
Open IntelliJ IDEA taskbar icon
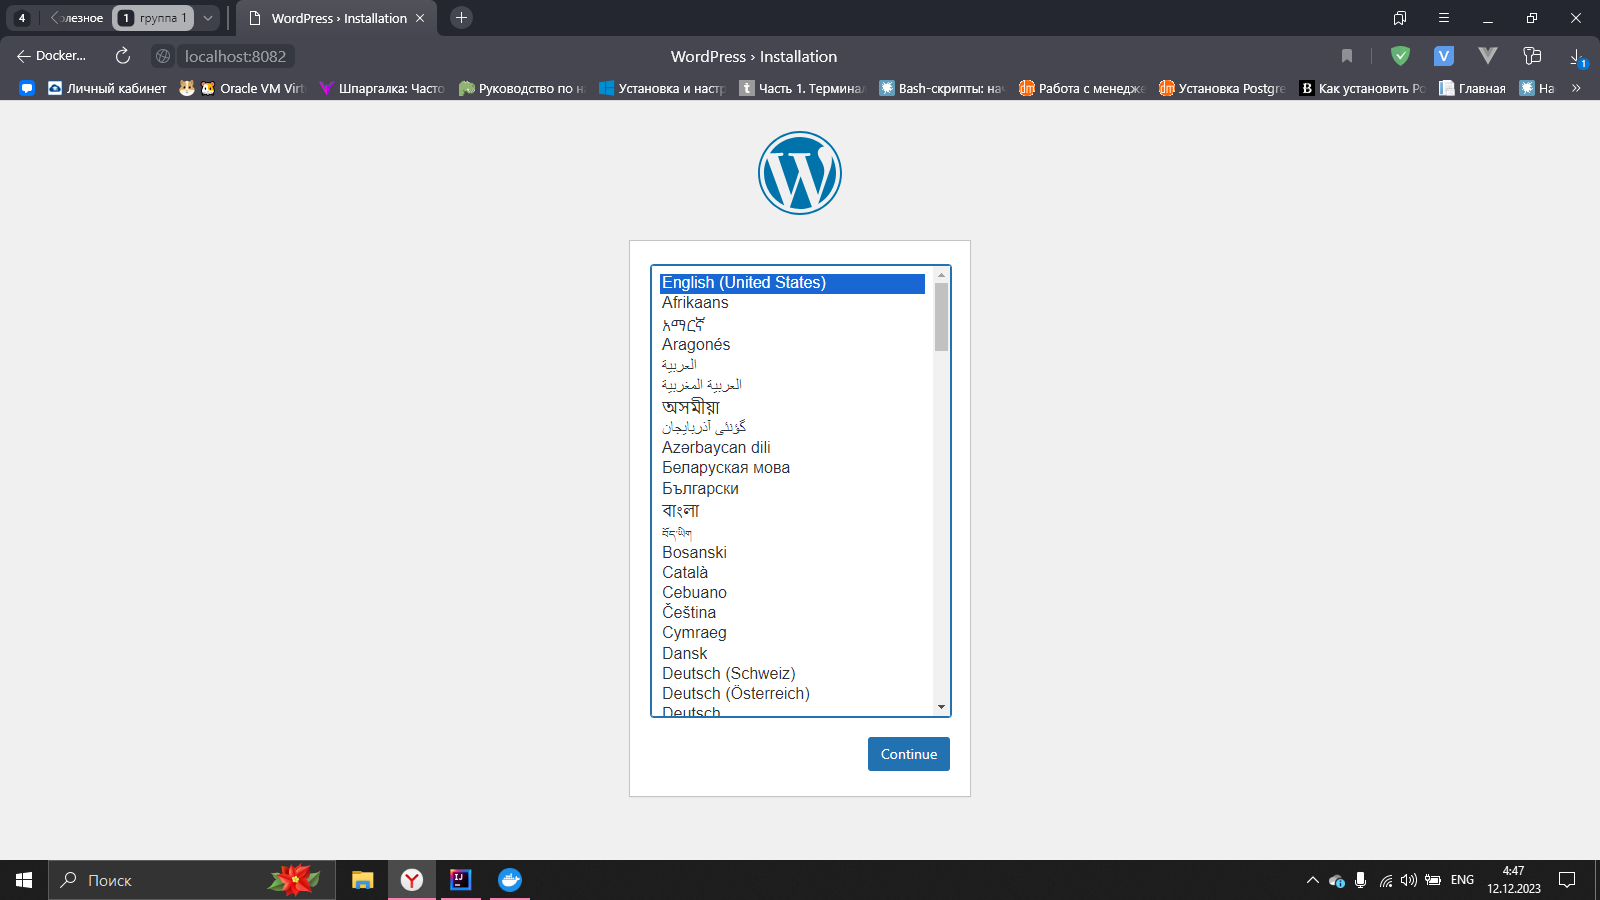(460, 880)
